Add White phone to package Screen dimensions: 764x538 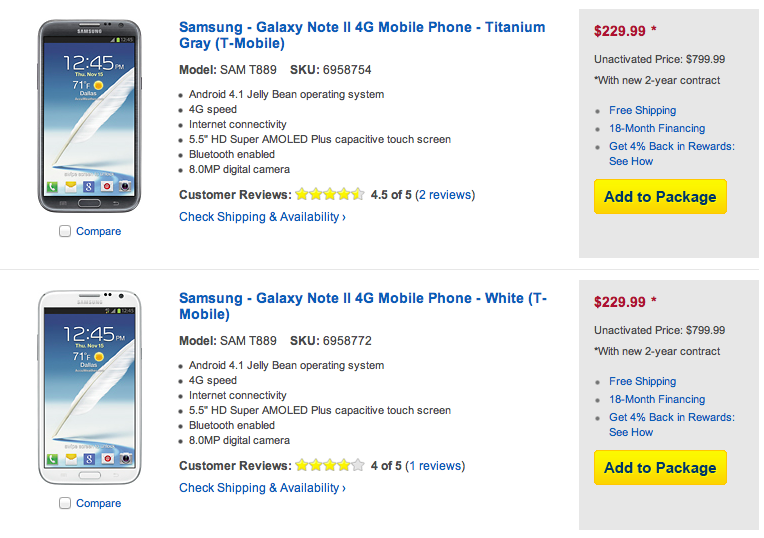(x=660, y=468)
